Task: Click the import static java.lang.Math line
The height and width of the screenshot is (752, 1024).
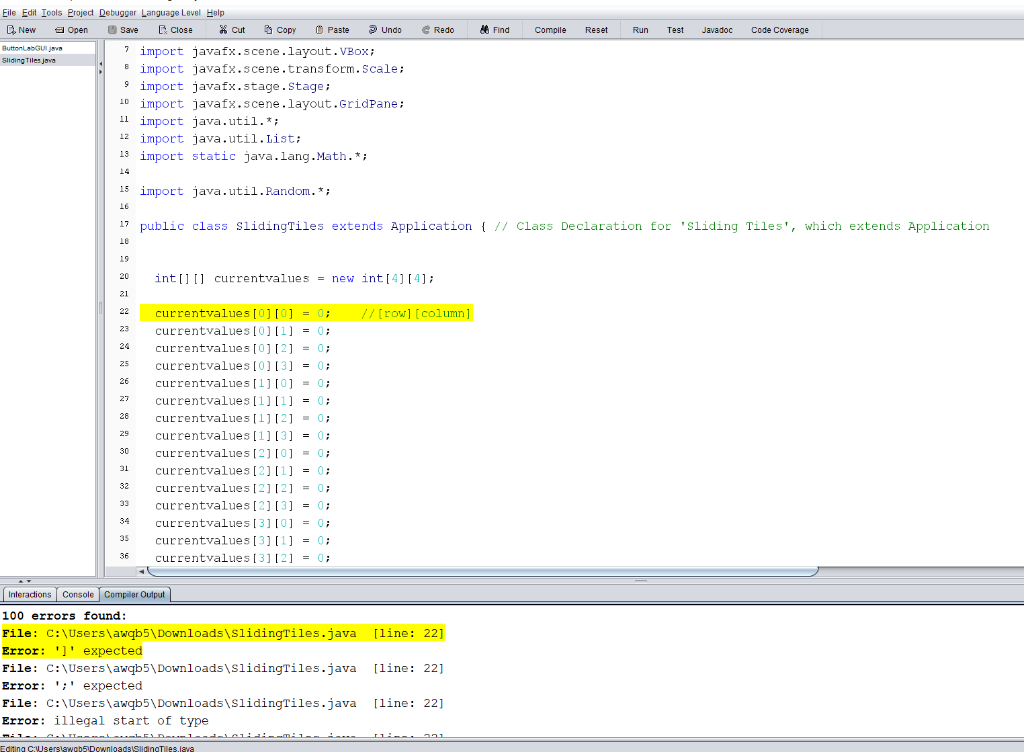Action: (253, 156)
